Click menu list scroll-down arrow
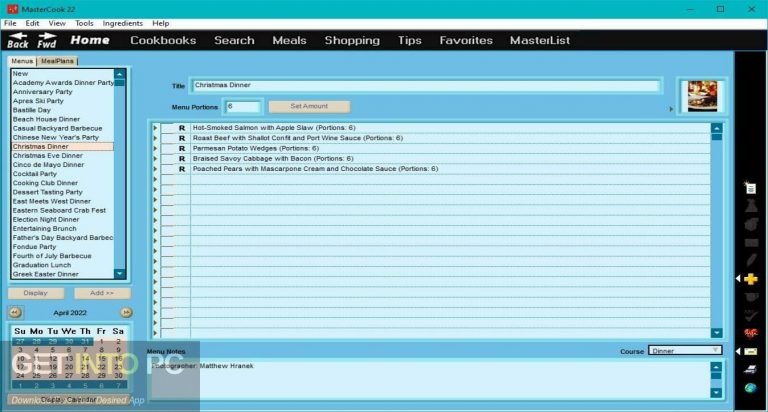This screenshot has height=412, width=768. (x=120, y=274)
